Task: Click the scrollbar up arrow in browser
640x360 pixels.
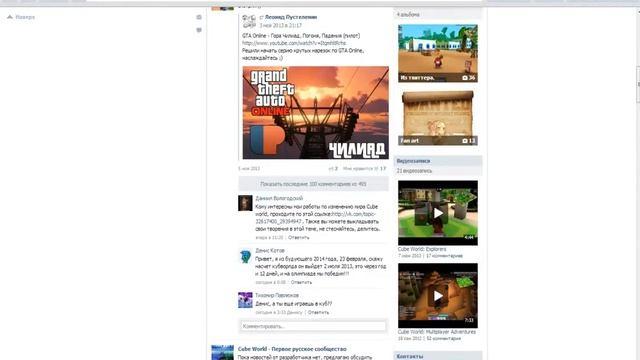Action: click(638, 11)
